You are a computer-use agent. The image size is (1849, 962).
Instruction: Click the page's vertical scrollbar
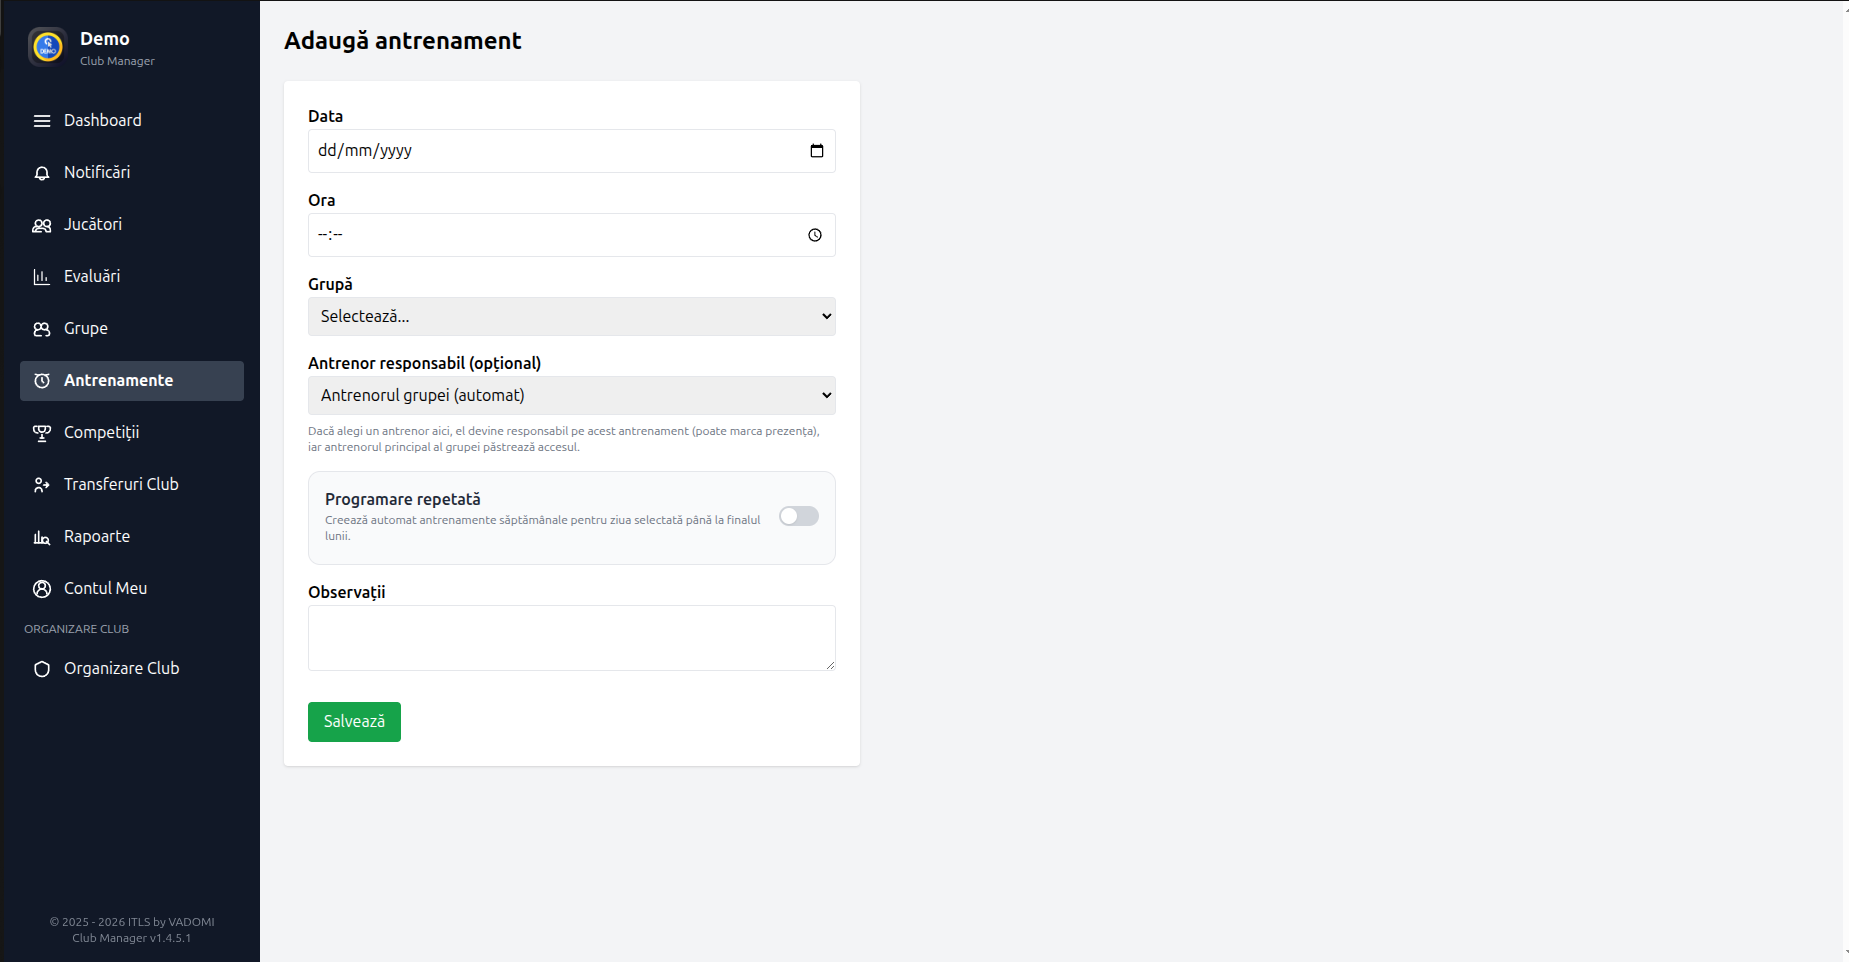pos(1845,480)
